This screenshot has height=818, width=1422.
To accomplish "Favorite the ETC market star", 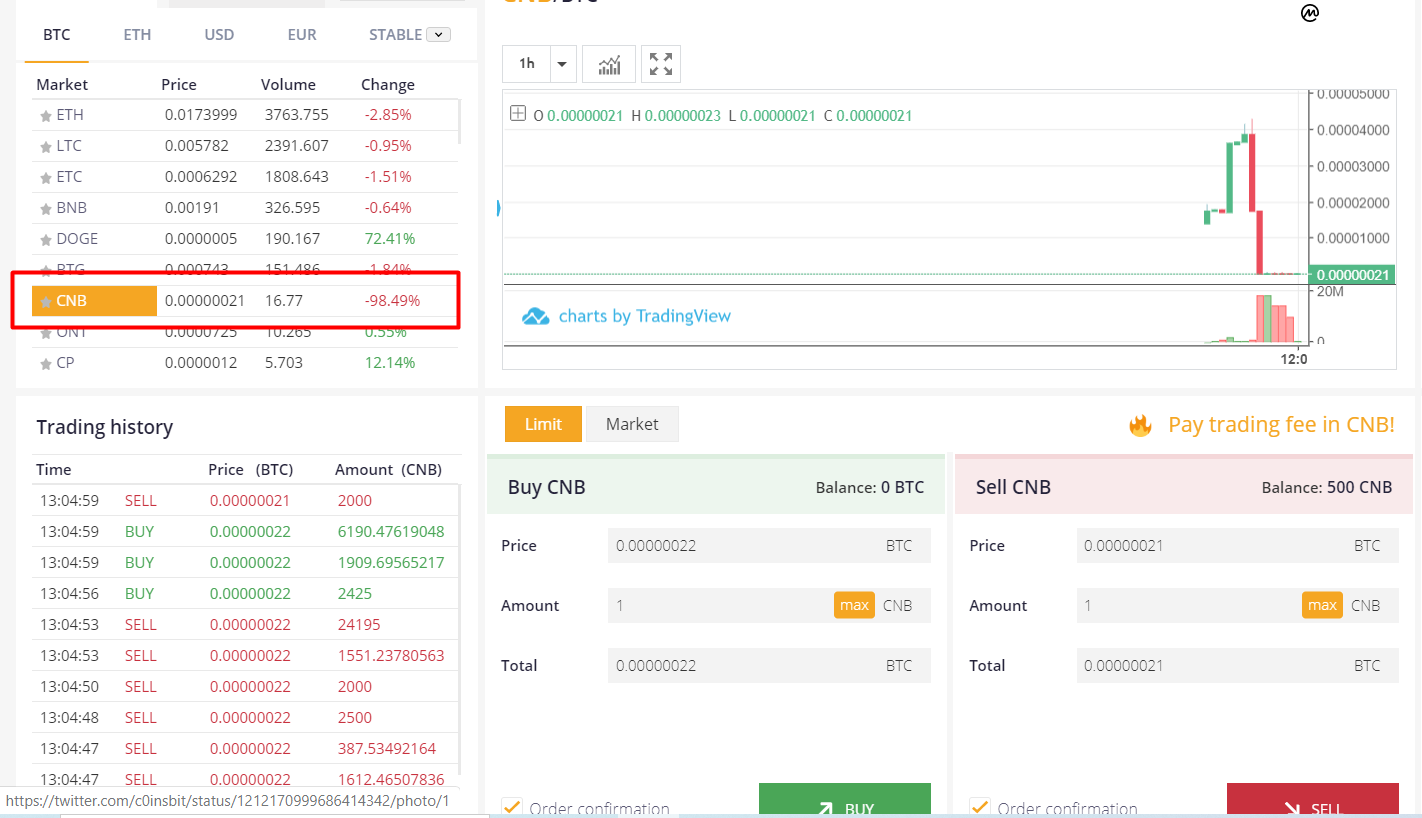I will [45, 178].
